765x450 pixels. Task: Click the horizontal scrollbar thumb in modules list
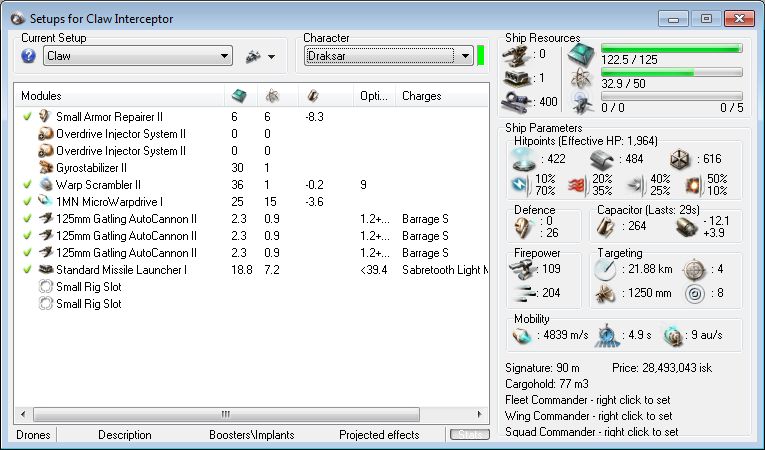coord(226,414)
